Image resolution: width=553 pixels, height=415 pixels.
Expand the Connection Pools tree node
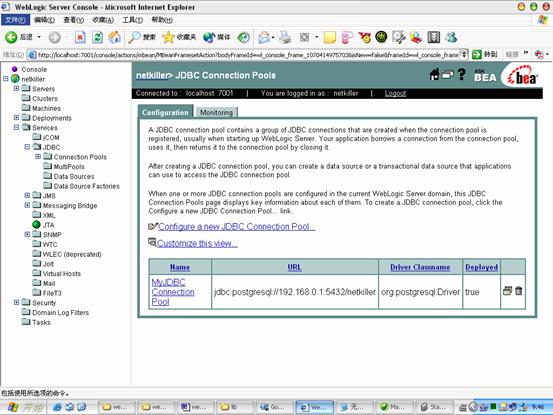pyautogui.click(x=38, y=156)
